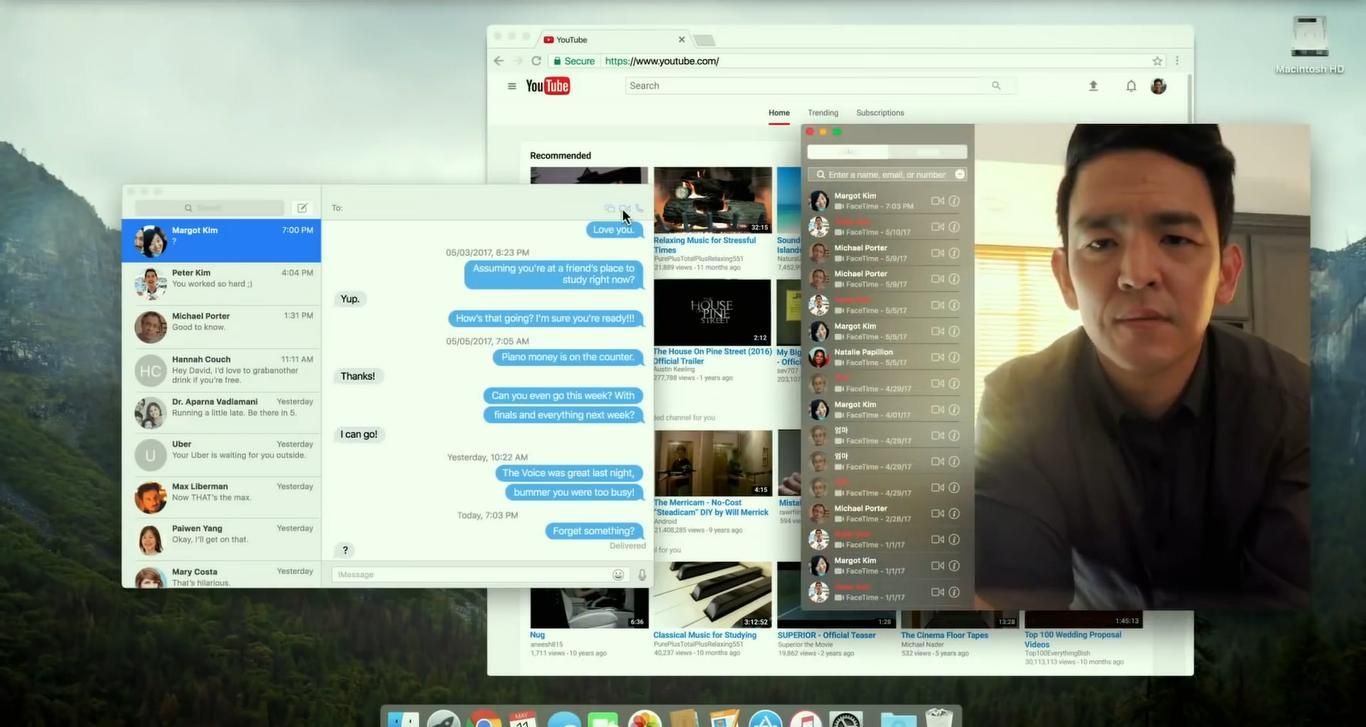Open YouTube account avatar menu

pos(1158,86)
